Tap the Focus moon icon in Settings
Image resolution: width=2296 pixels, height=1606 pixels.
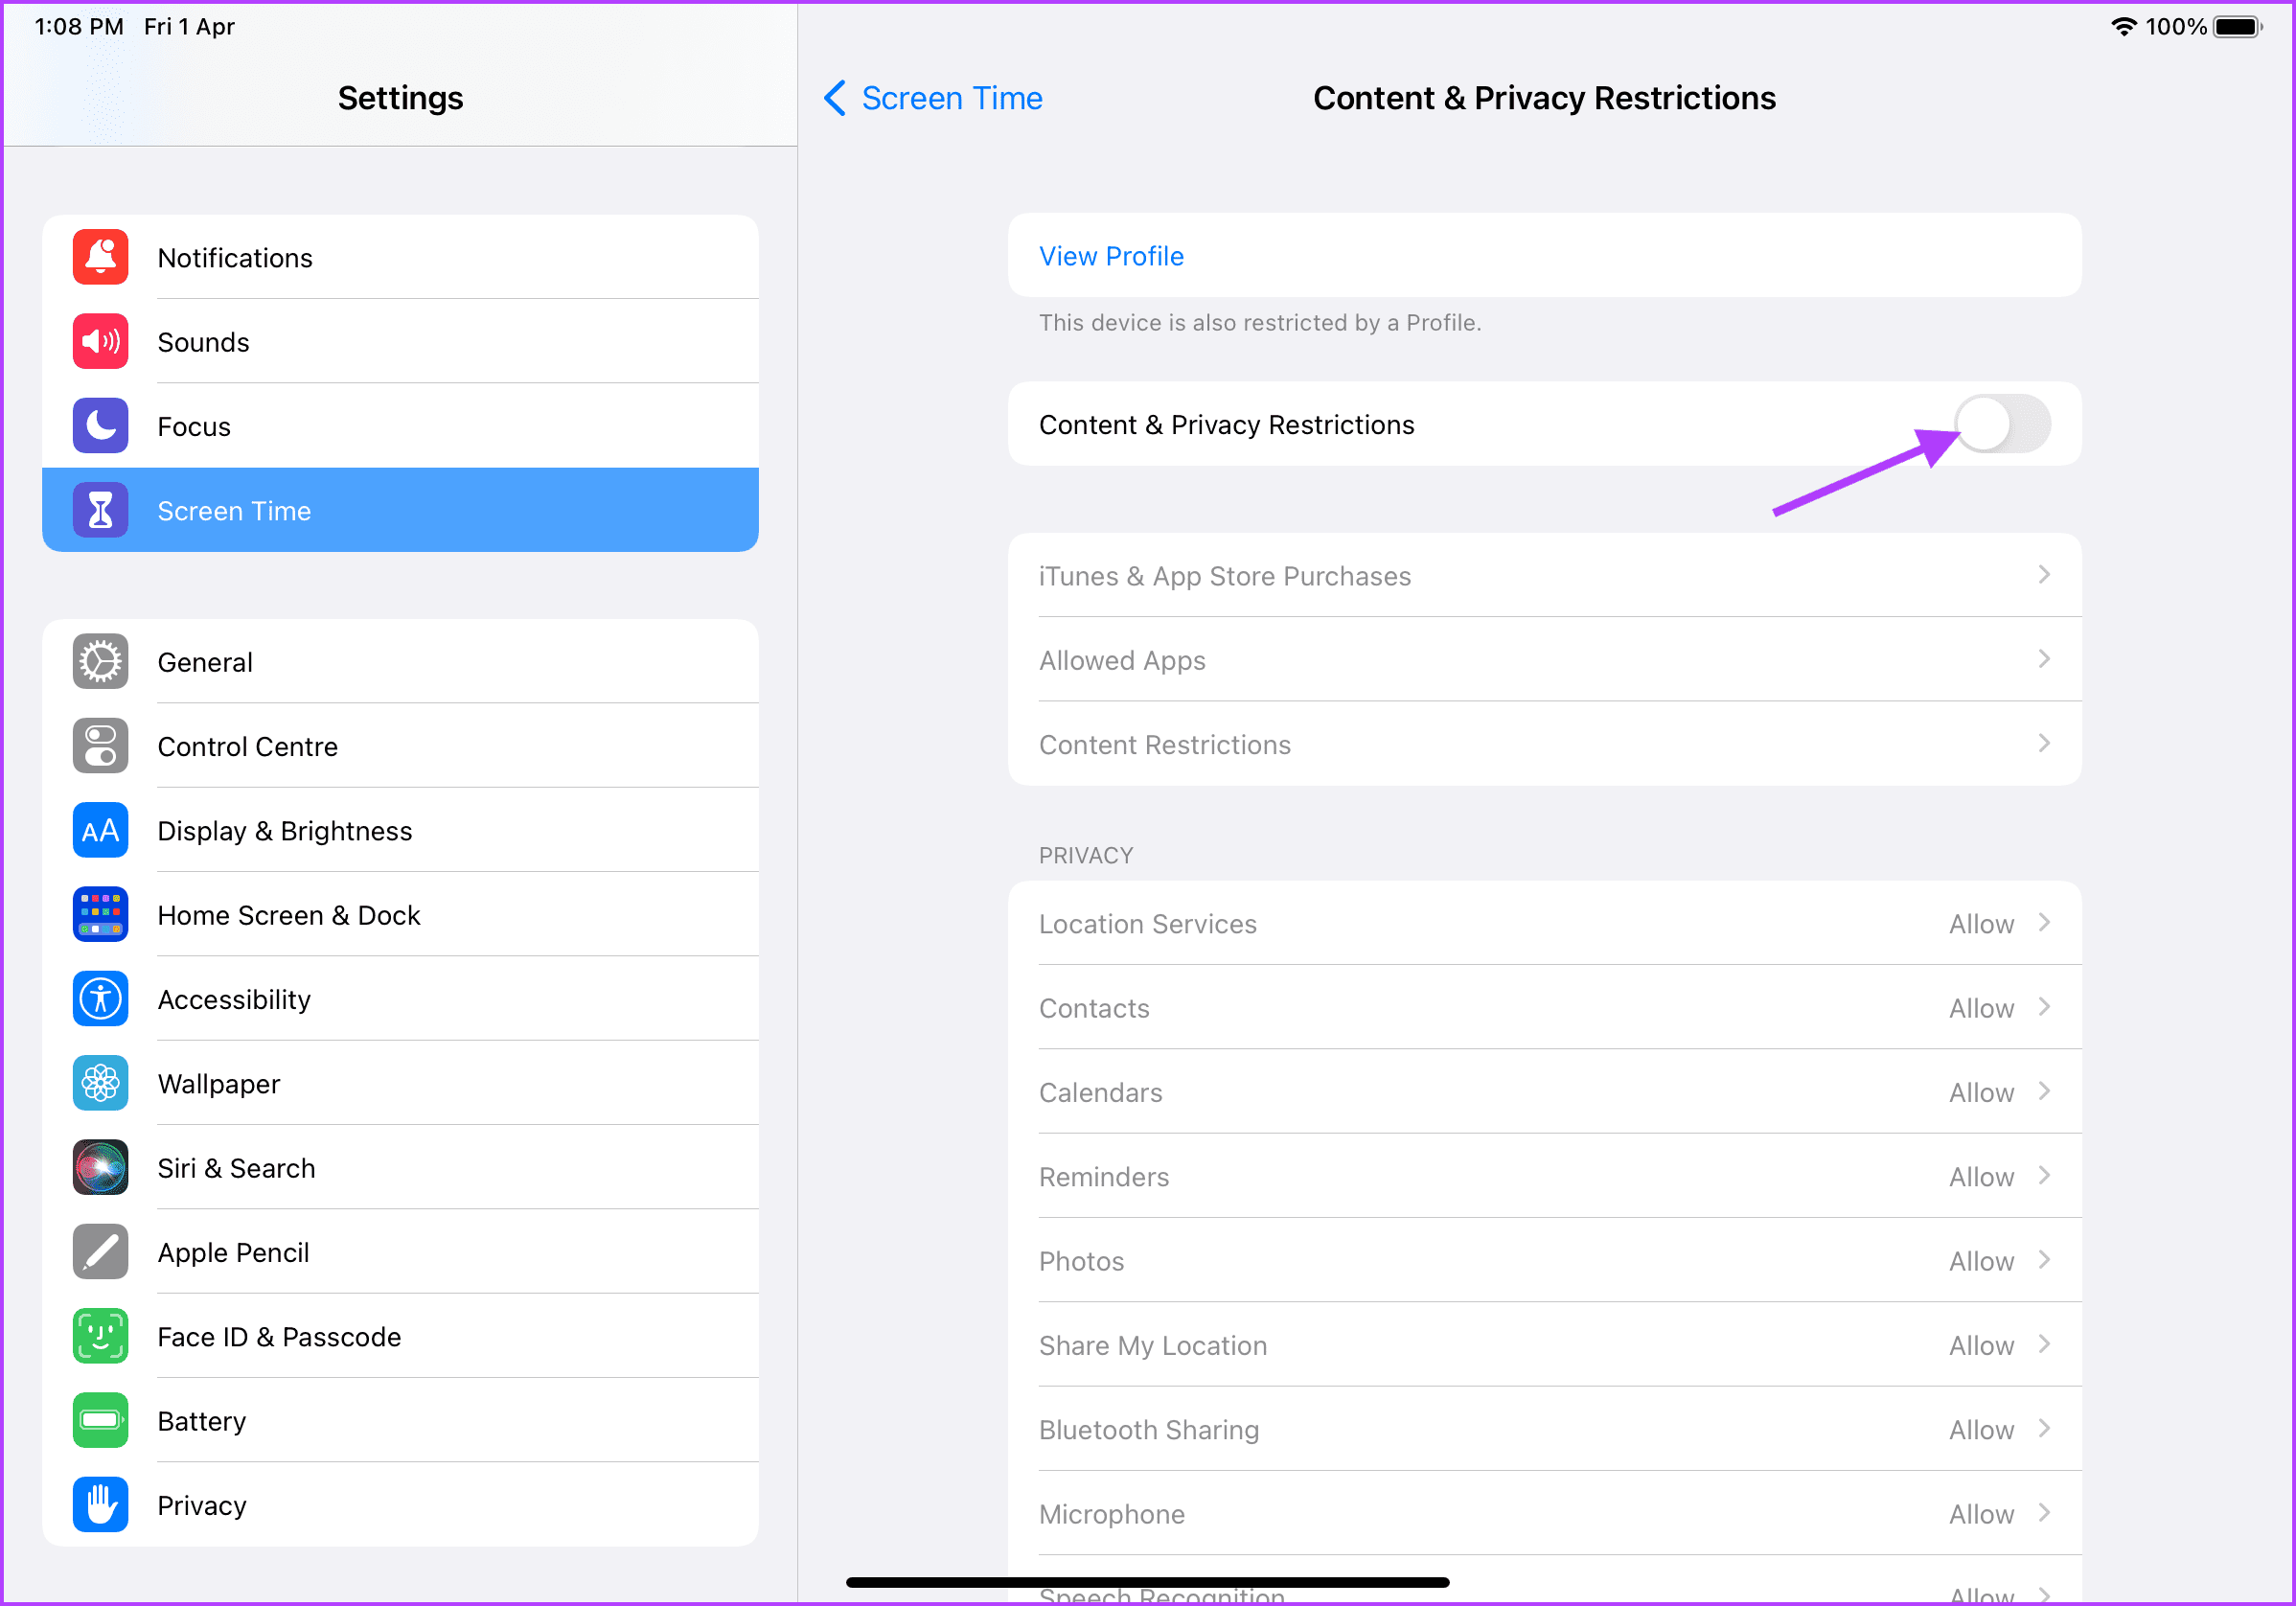tap(100, 425)
